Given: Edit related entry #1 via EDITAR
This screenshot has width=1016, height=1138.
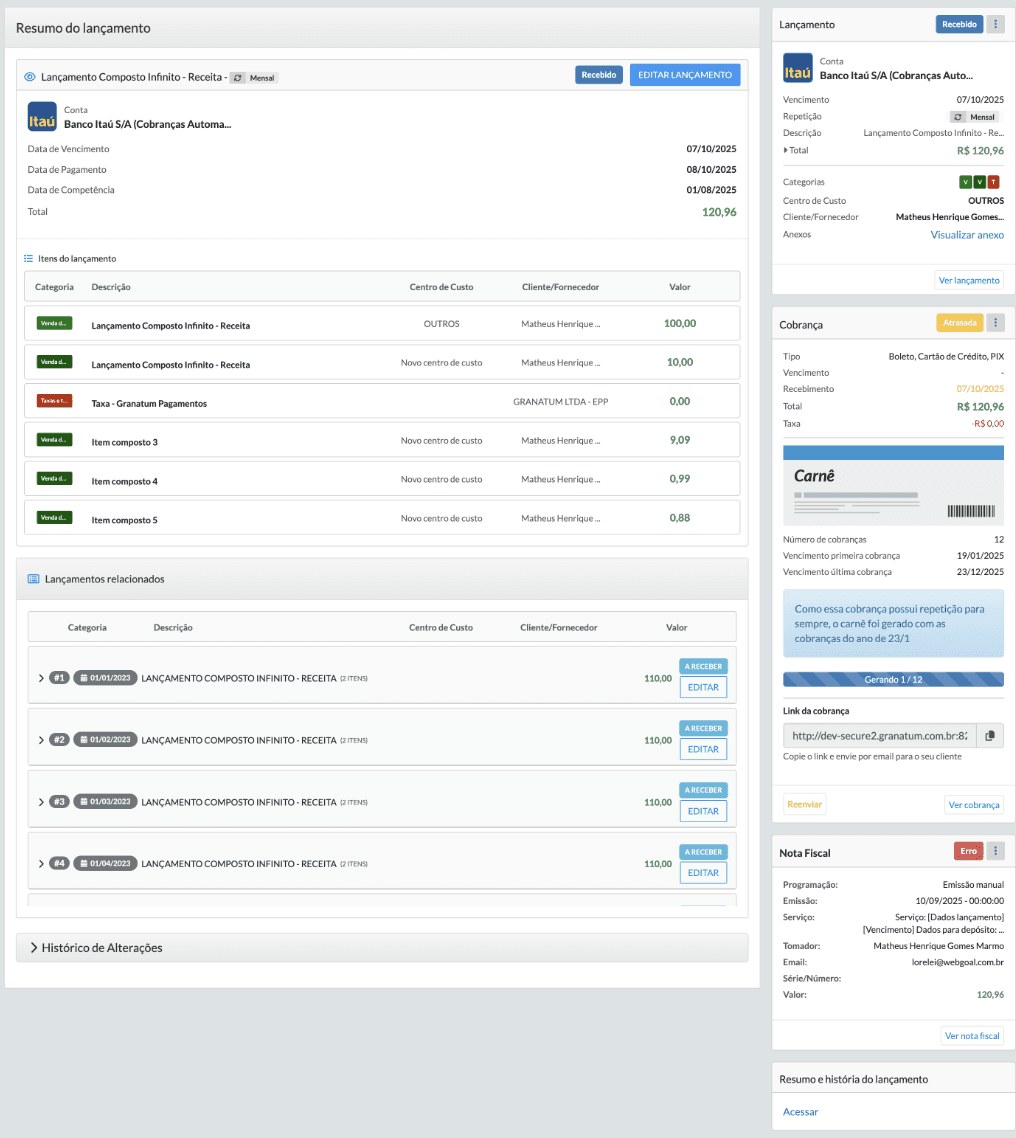Looking at the screenshot, I should (x=703, y=687).
